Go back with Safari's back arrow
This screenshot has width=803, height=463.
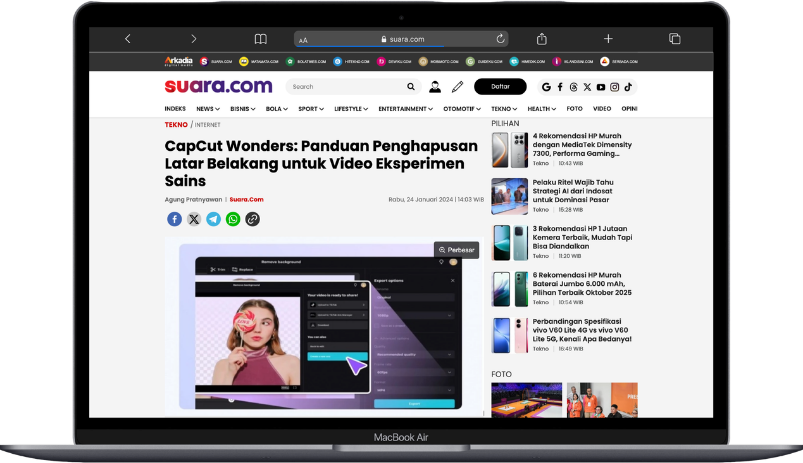pyautogui.click(x=128, y=39)
